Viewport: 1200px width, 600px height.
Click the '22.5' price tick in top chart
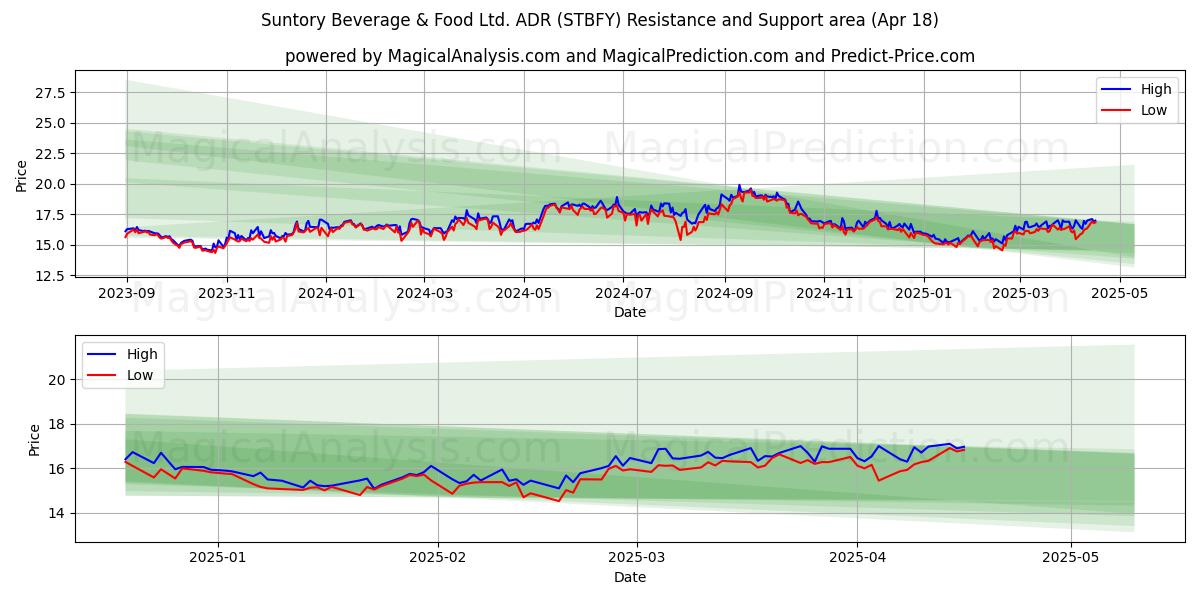pyautogui.click(x=52, y=154)
